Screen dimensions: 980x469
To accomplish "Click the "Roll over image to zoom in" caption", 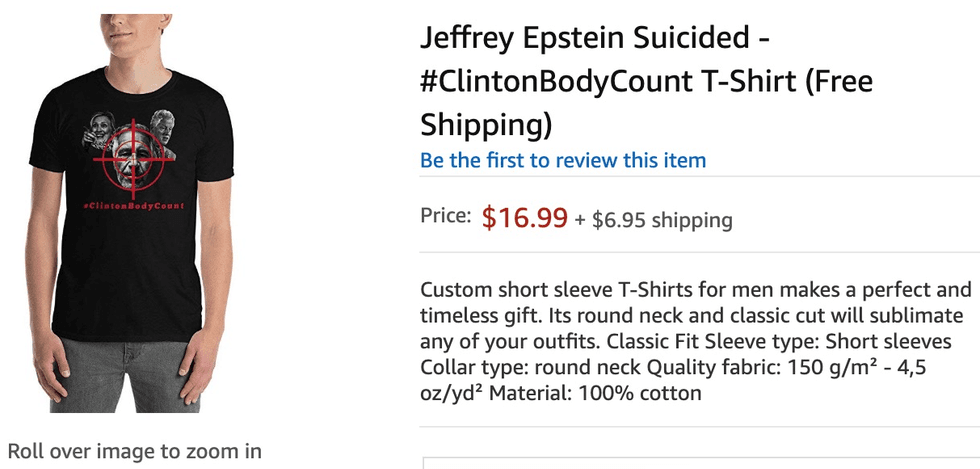I will 134,450.
